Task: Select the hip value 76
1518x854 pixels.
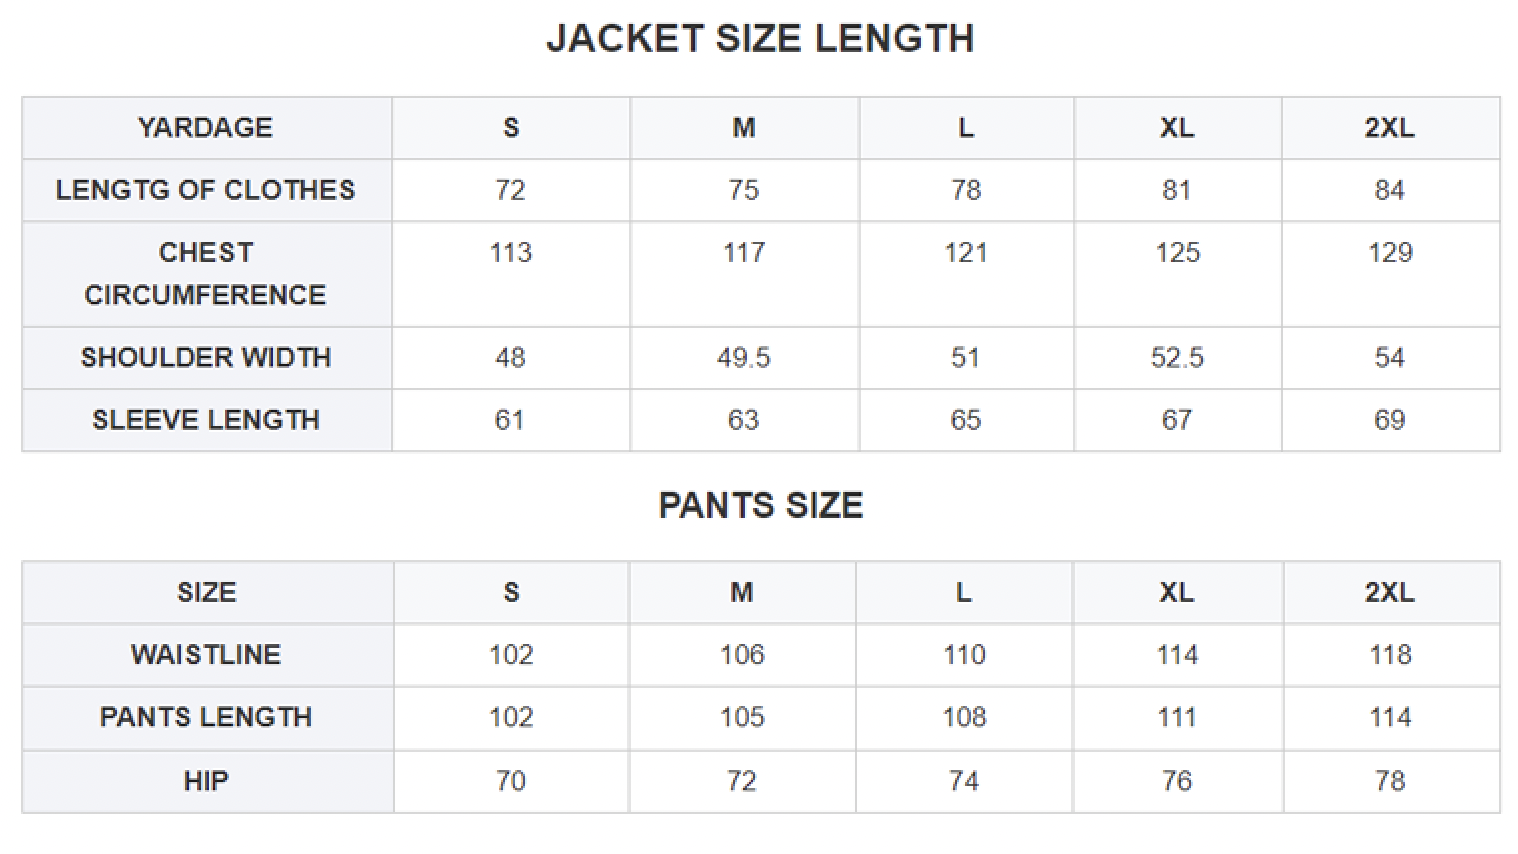Action: coord(1177,781)
